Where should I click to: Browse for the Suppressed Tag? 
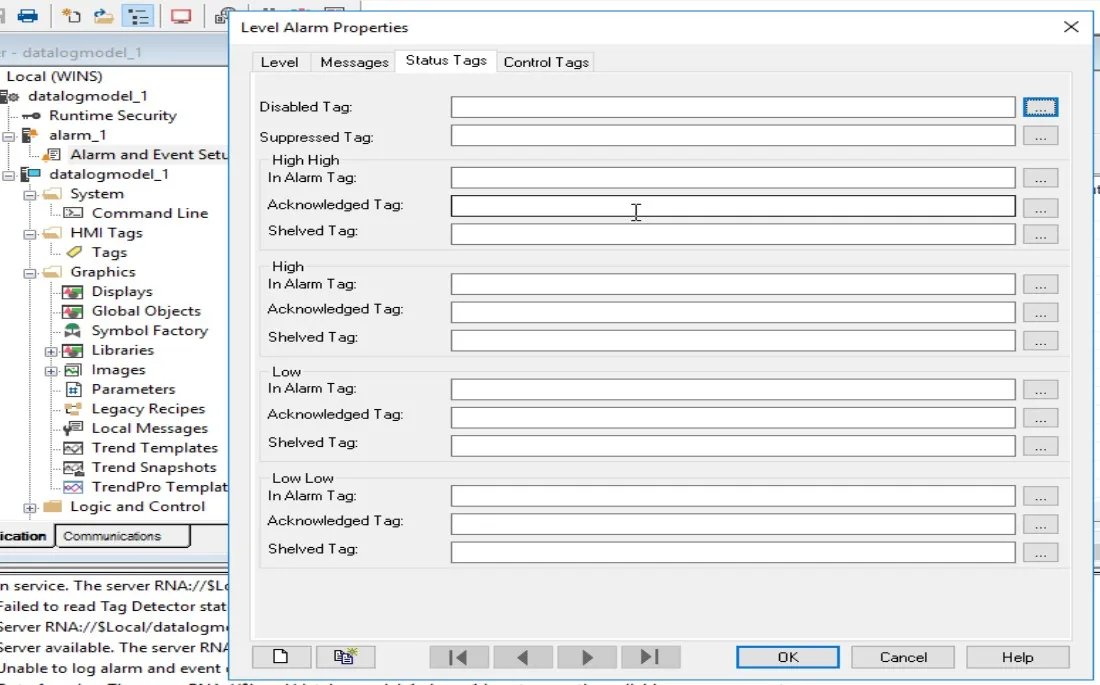click(1040, 136)
